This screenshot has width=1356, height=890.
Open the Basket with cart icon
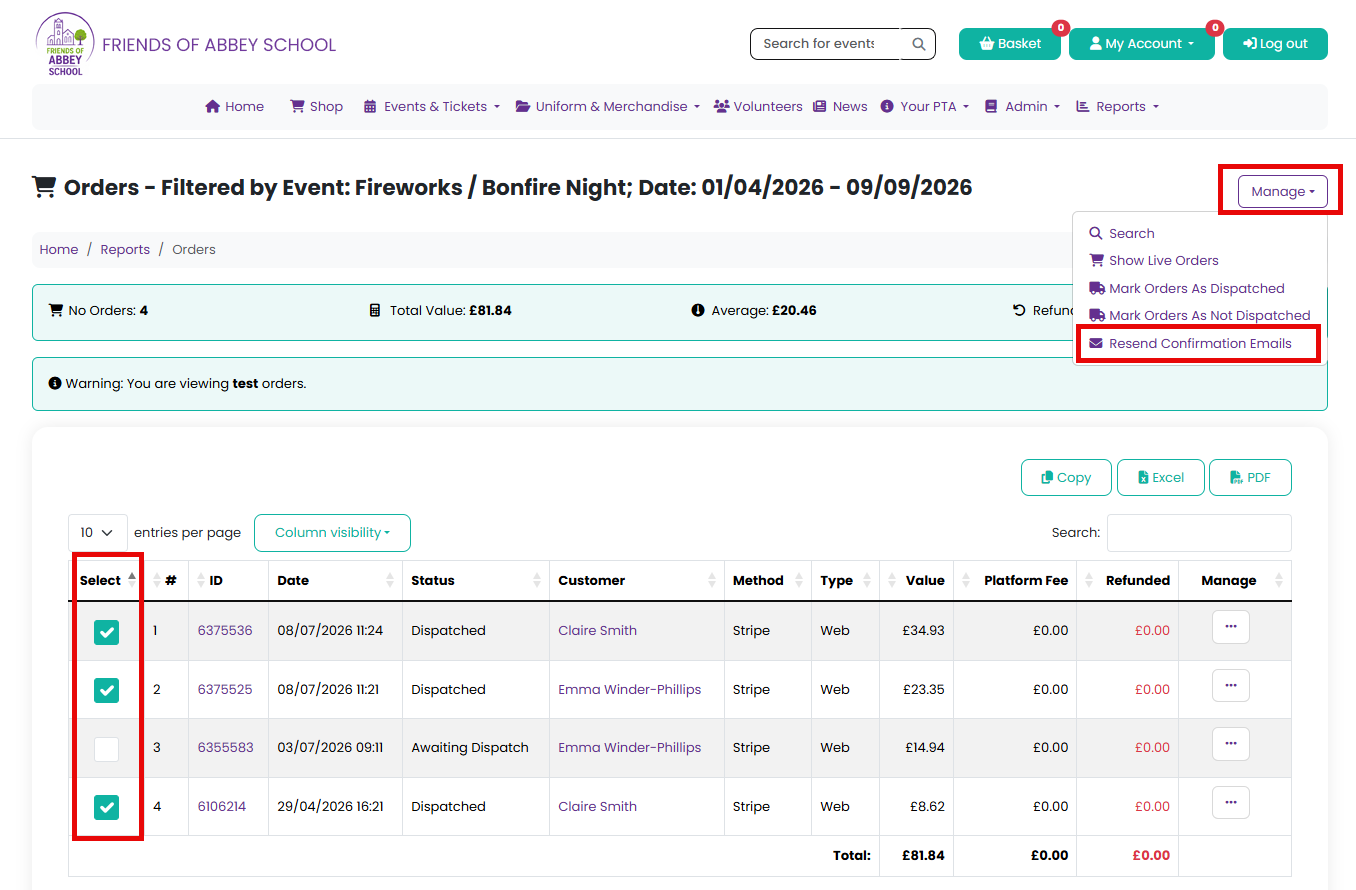tap(1010, 44)
